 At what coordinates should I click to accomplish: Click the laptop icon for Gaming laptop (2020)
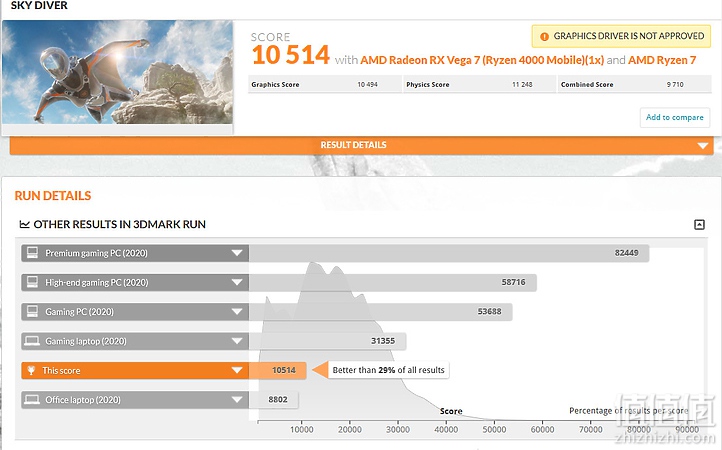(32, 341)
